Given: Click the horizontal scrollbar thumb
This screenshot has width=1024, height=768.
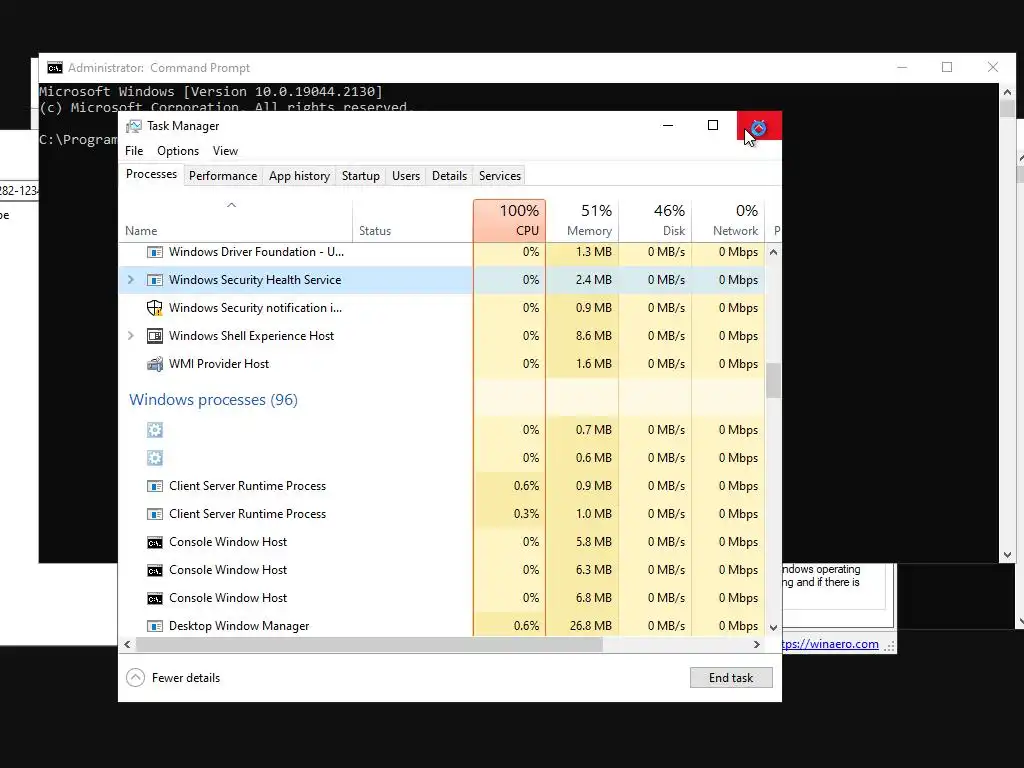Looking at the screenshot, I should [x=369, y=645].
